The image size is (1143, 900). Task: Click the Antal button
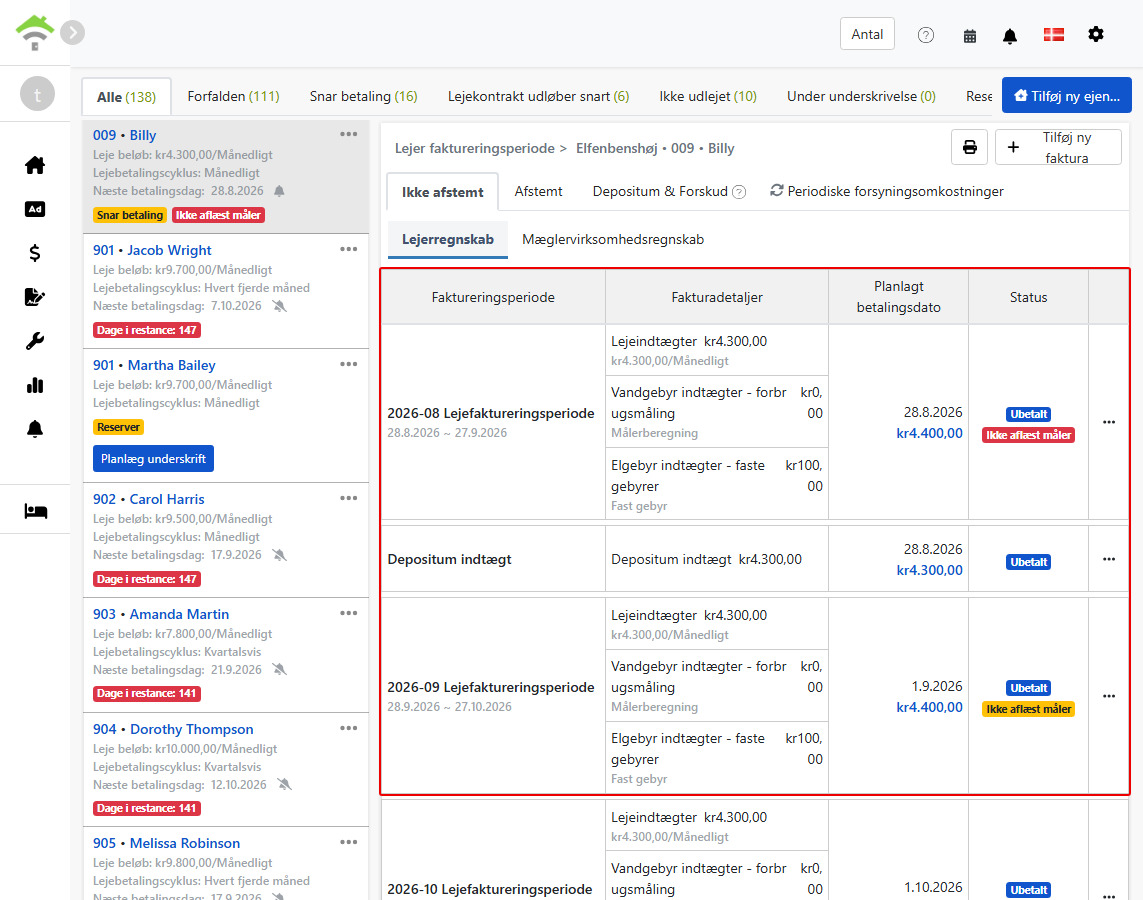click(867, 34)
